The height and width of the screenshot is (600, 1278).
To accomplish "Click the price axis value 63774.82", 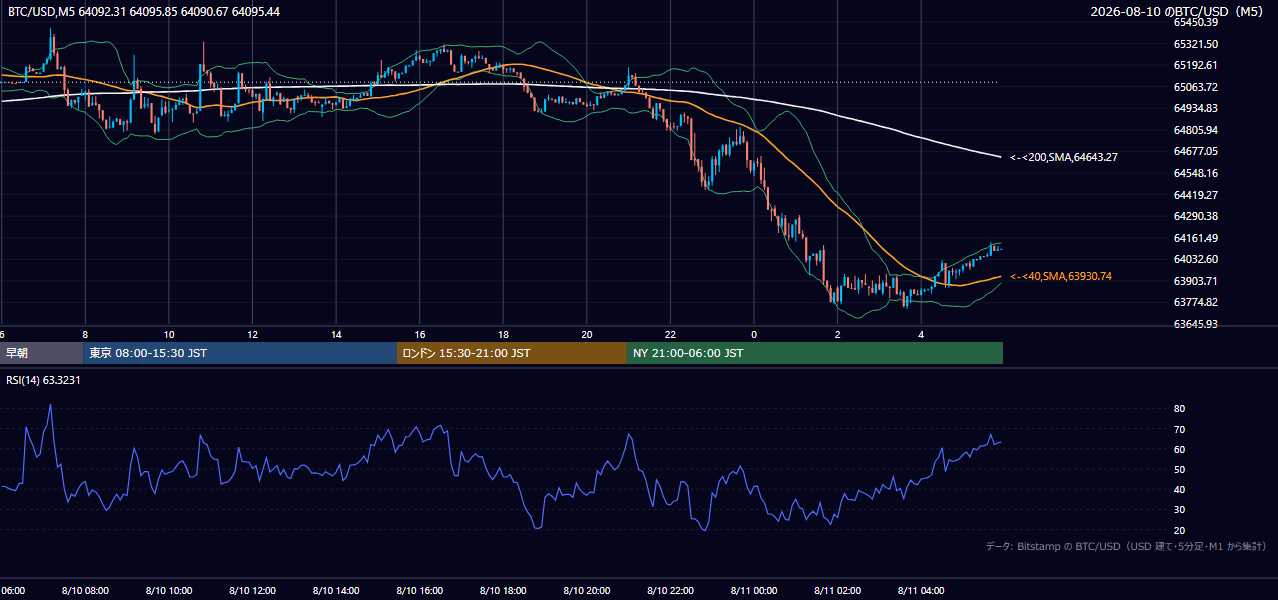I will pos(1195,302).
